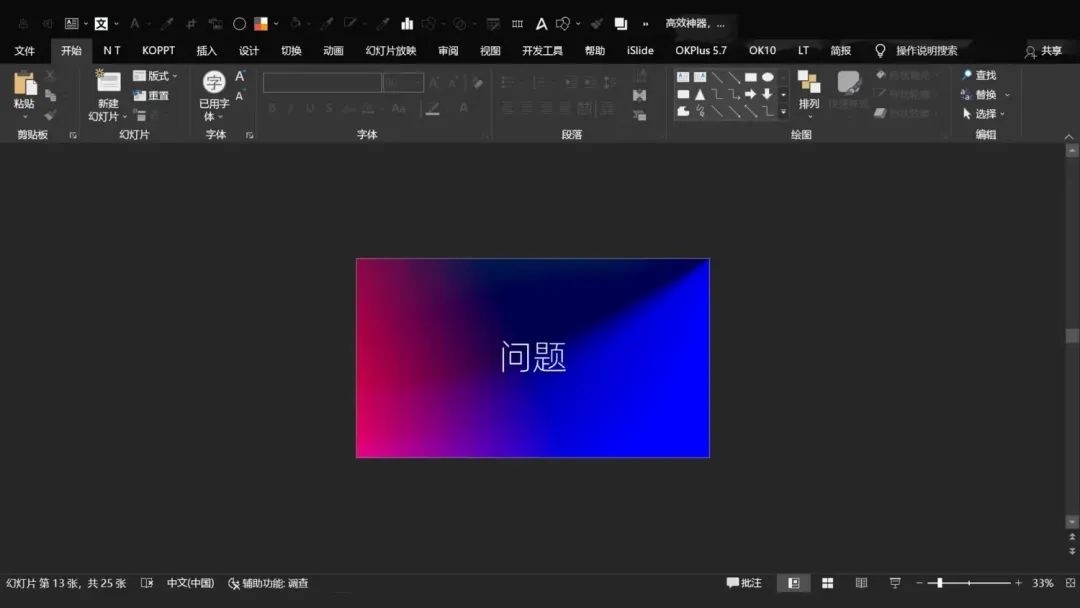
Task: Open the 文件 File menu
Action: tap(25, 51)
